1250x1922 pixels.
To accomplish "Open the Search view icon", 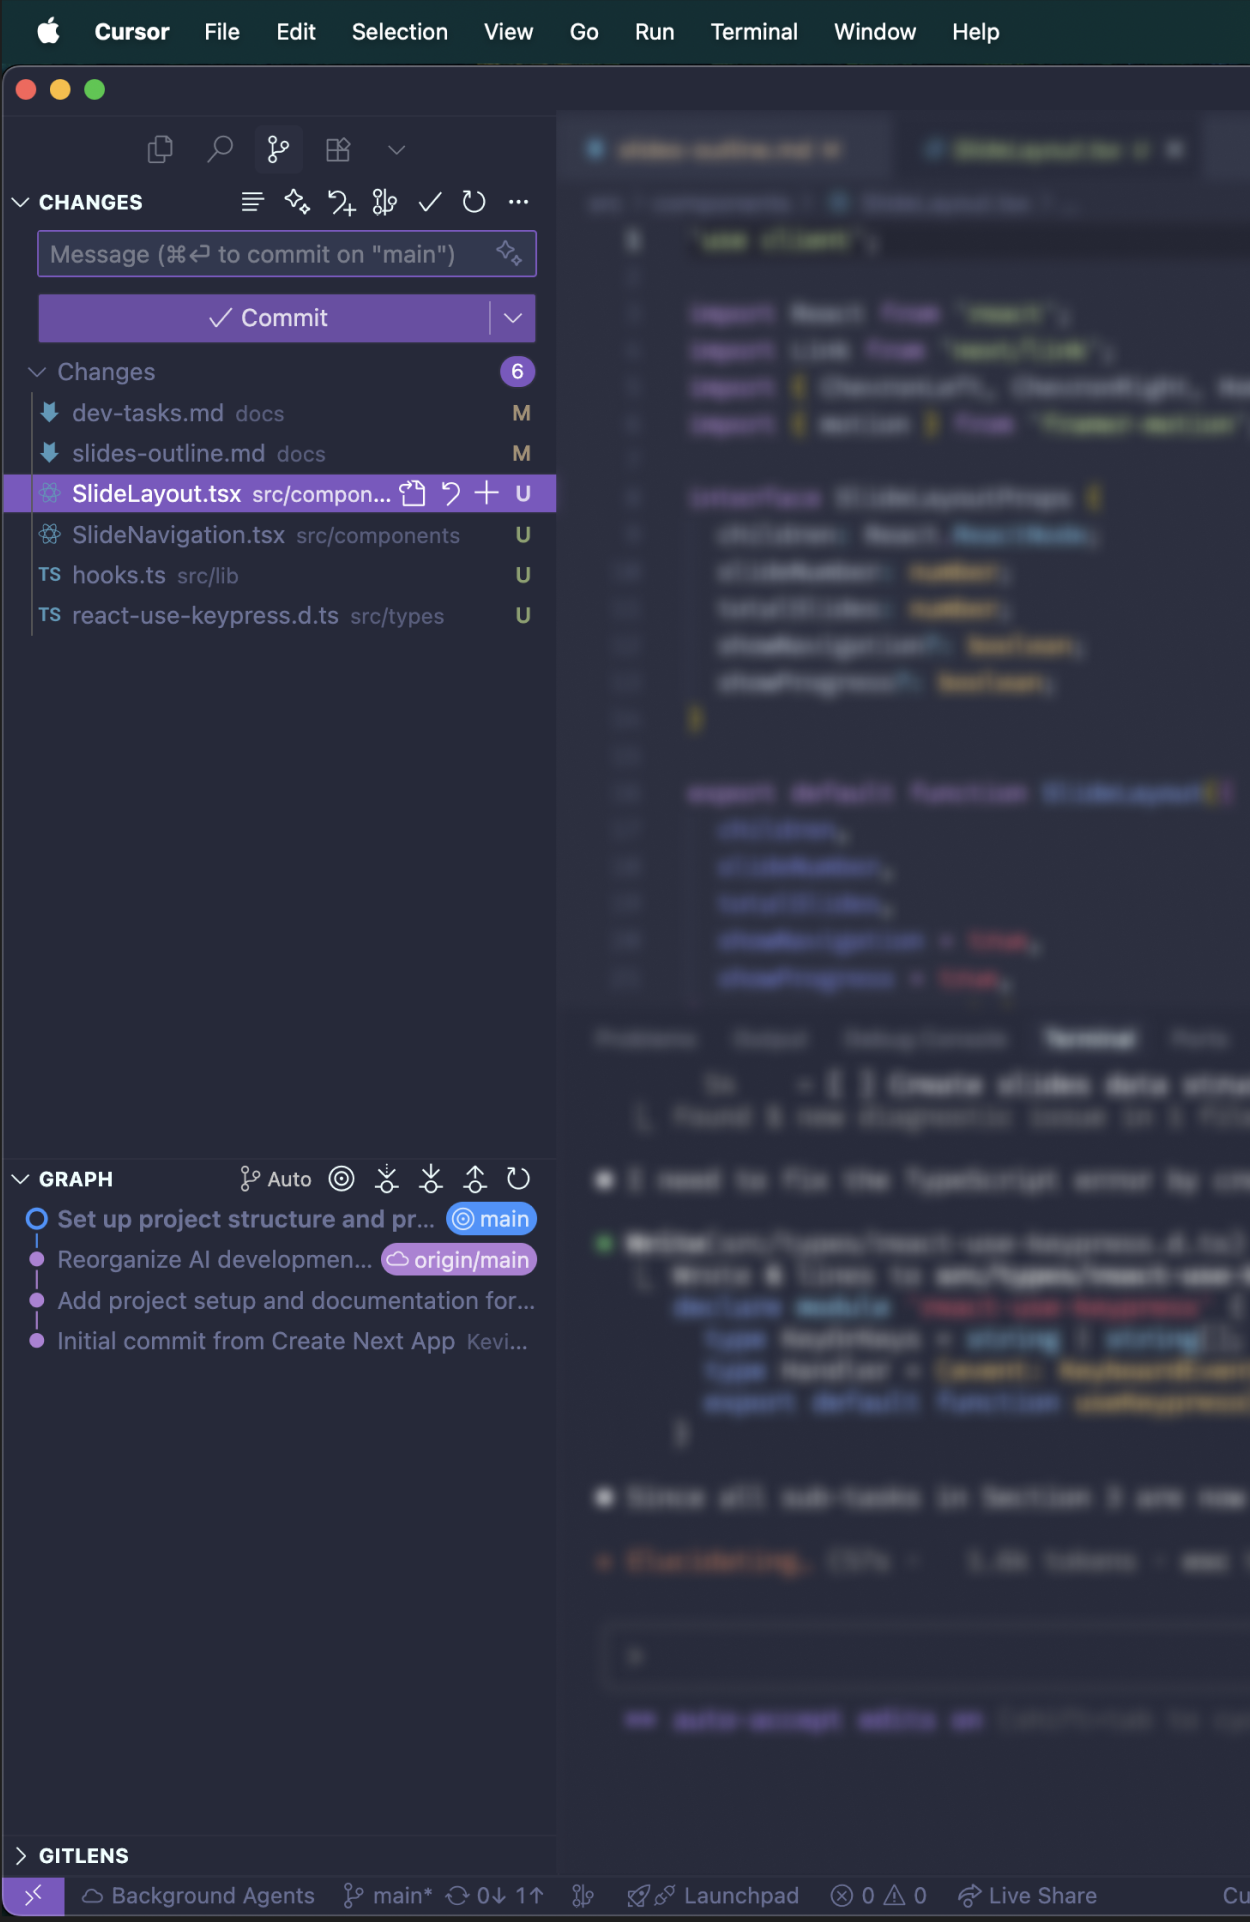I will [219, 150].
